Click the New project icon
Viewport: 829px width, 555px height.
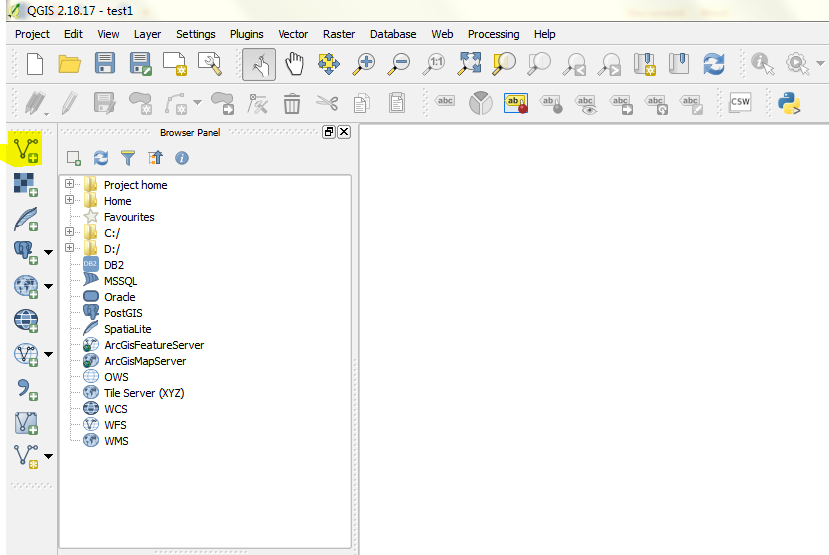point(35,64)
